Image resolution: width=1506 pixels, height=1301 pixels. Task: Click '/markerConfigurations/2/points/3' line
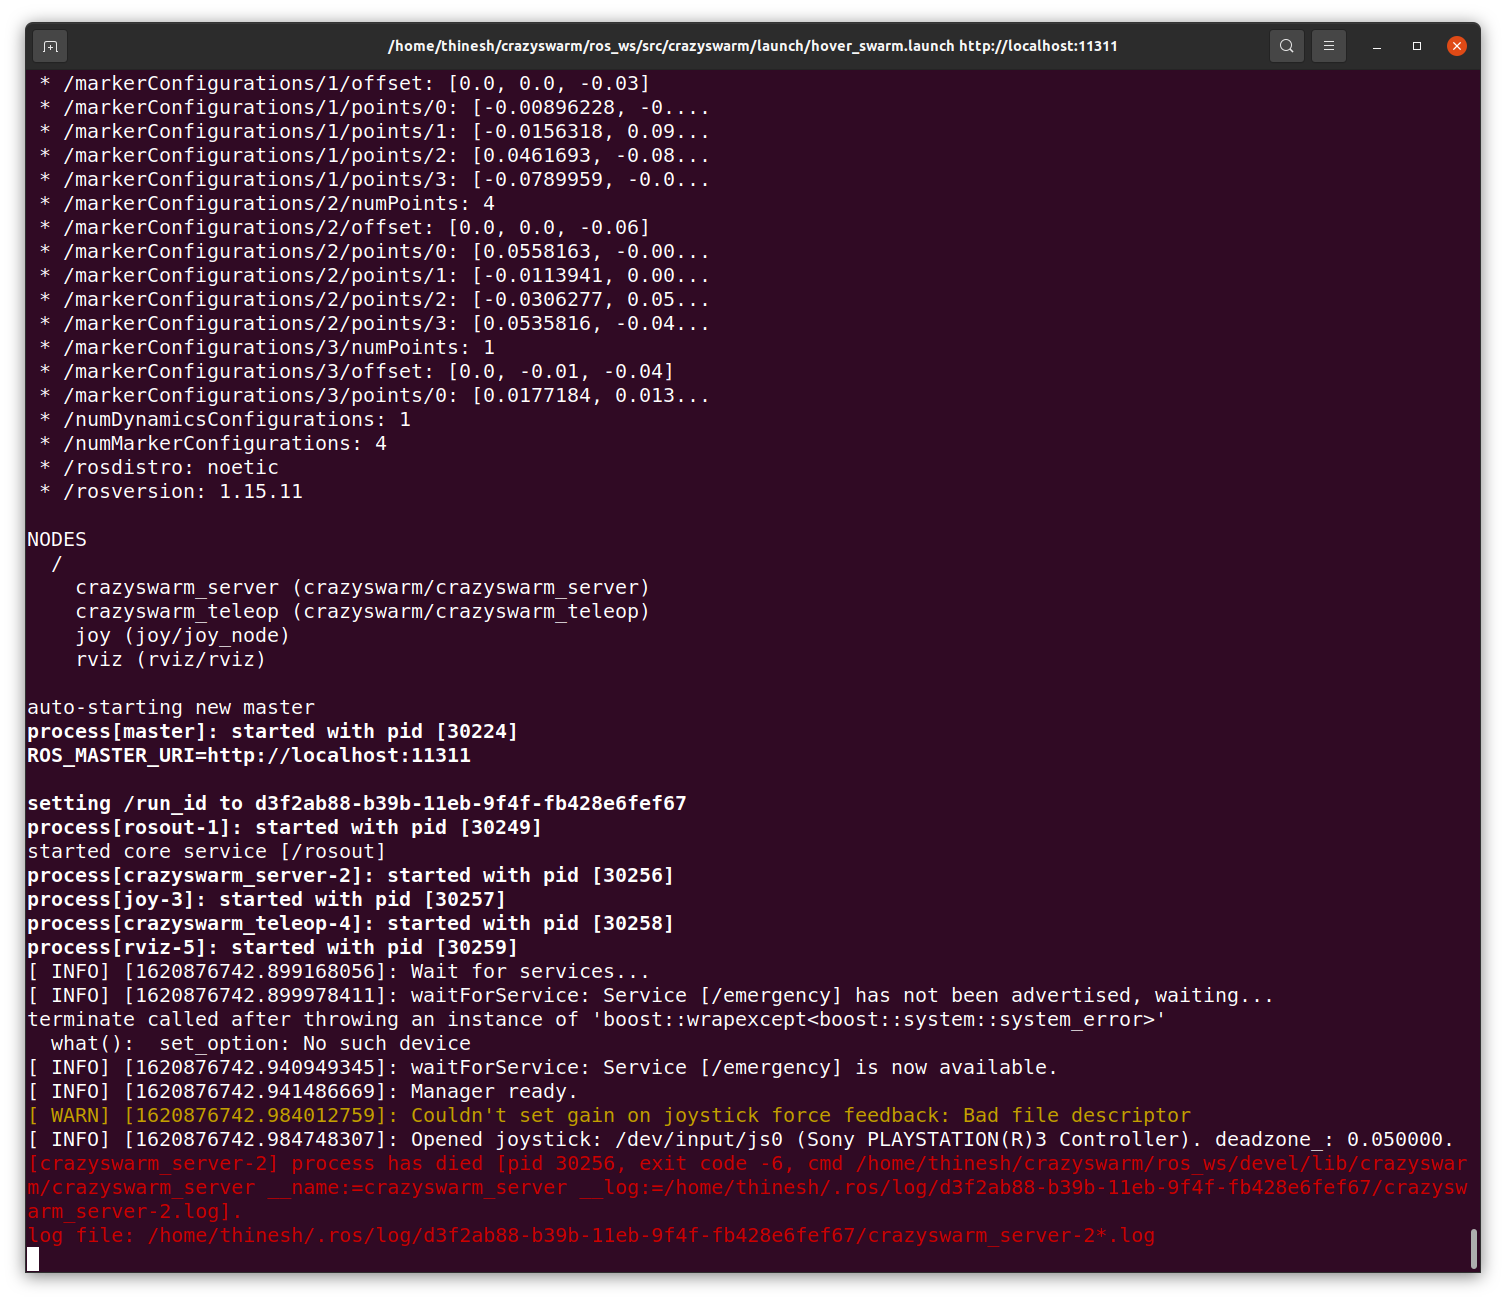tap(375, 324)
